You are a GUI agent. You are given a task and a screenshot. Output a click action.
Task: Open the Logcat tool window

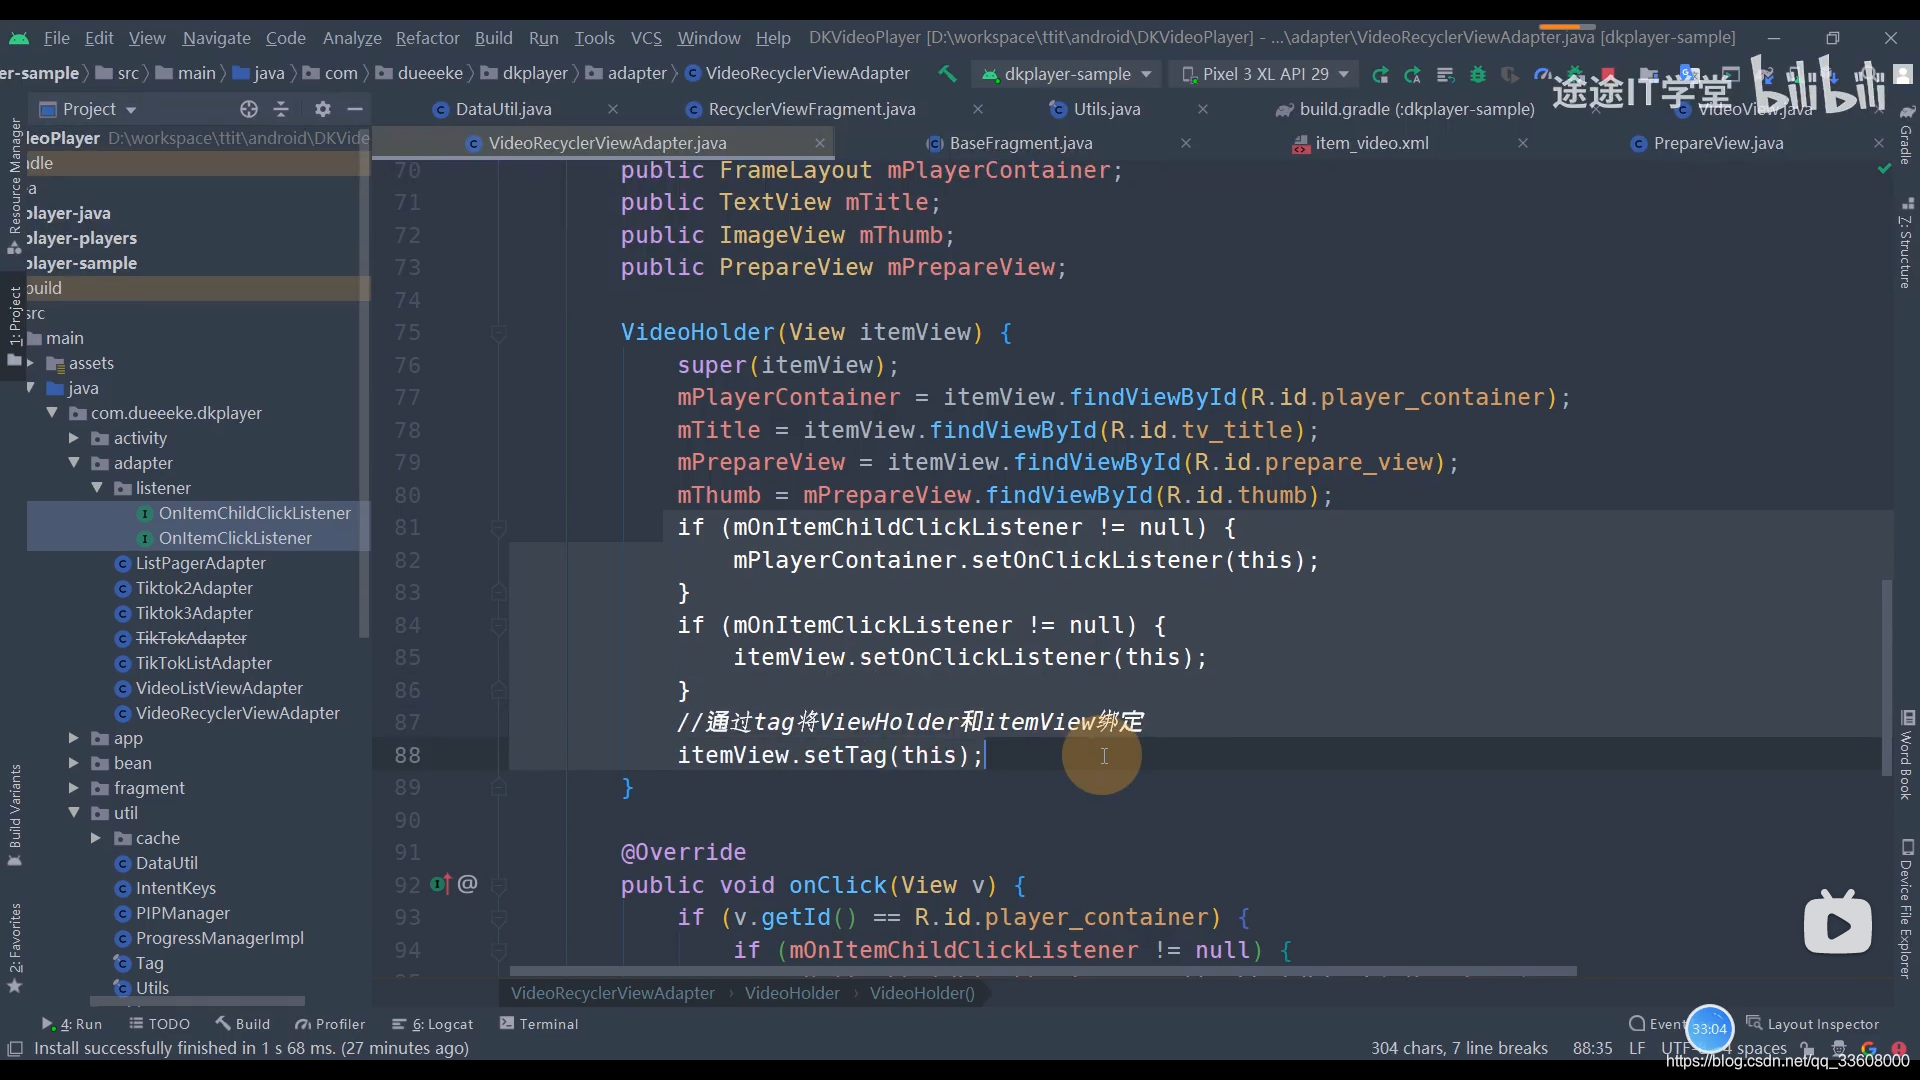point(433,1024)
